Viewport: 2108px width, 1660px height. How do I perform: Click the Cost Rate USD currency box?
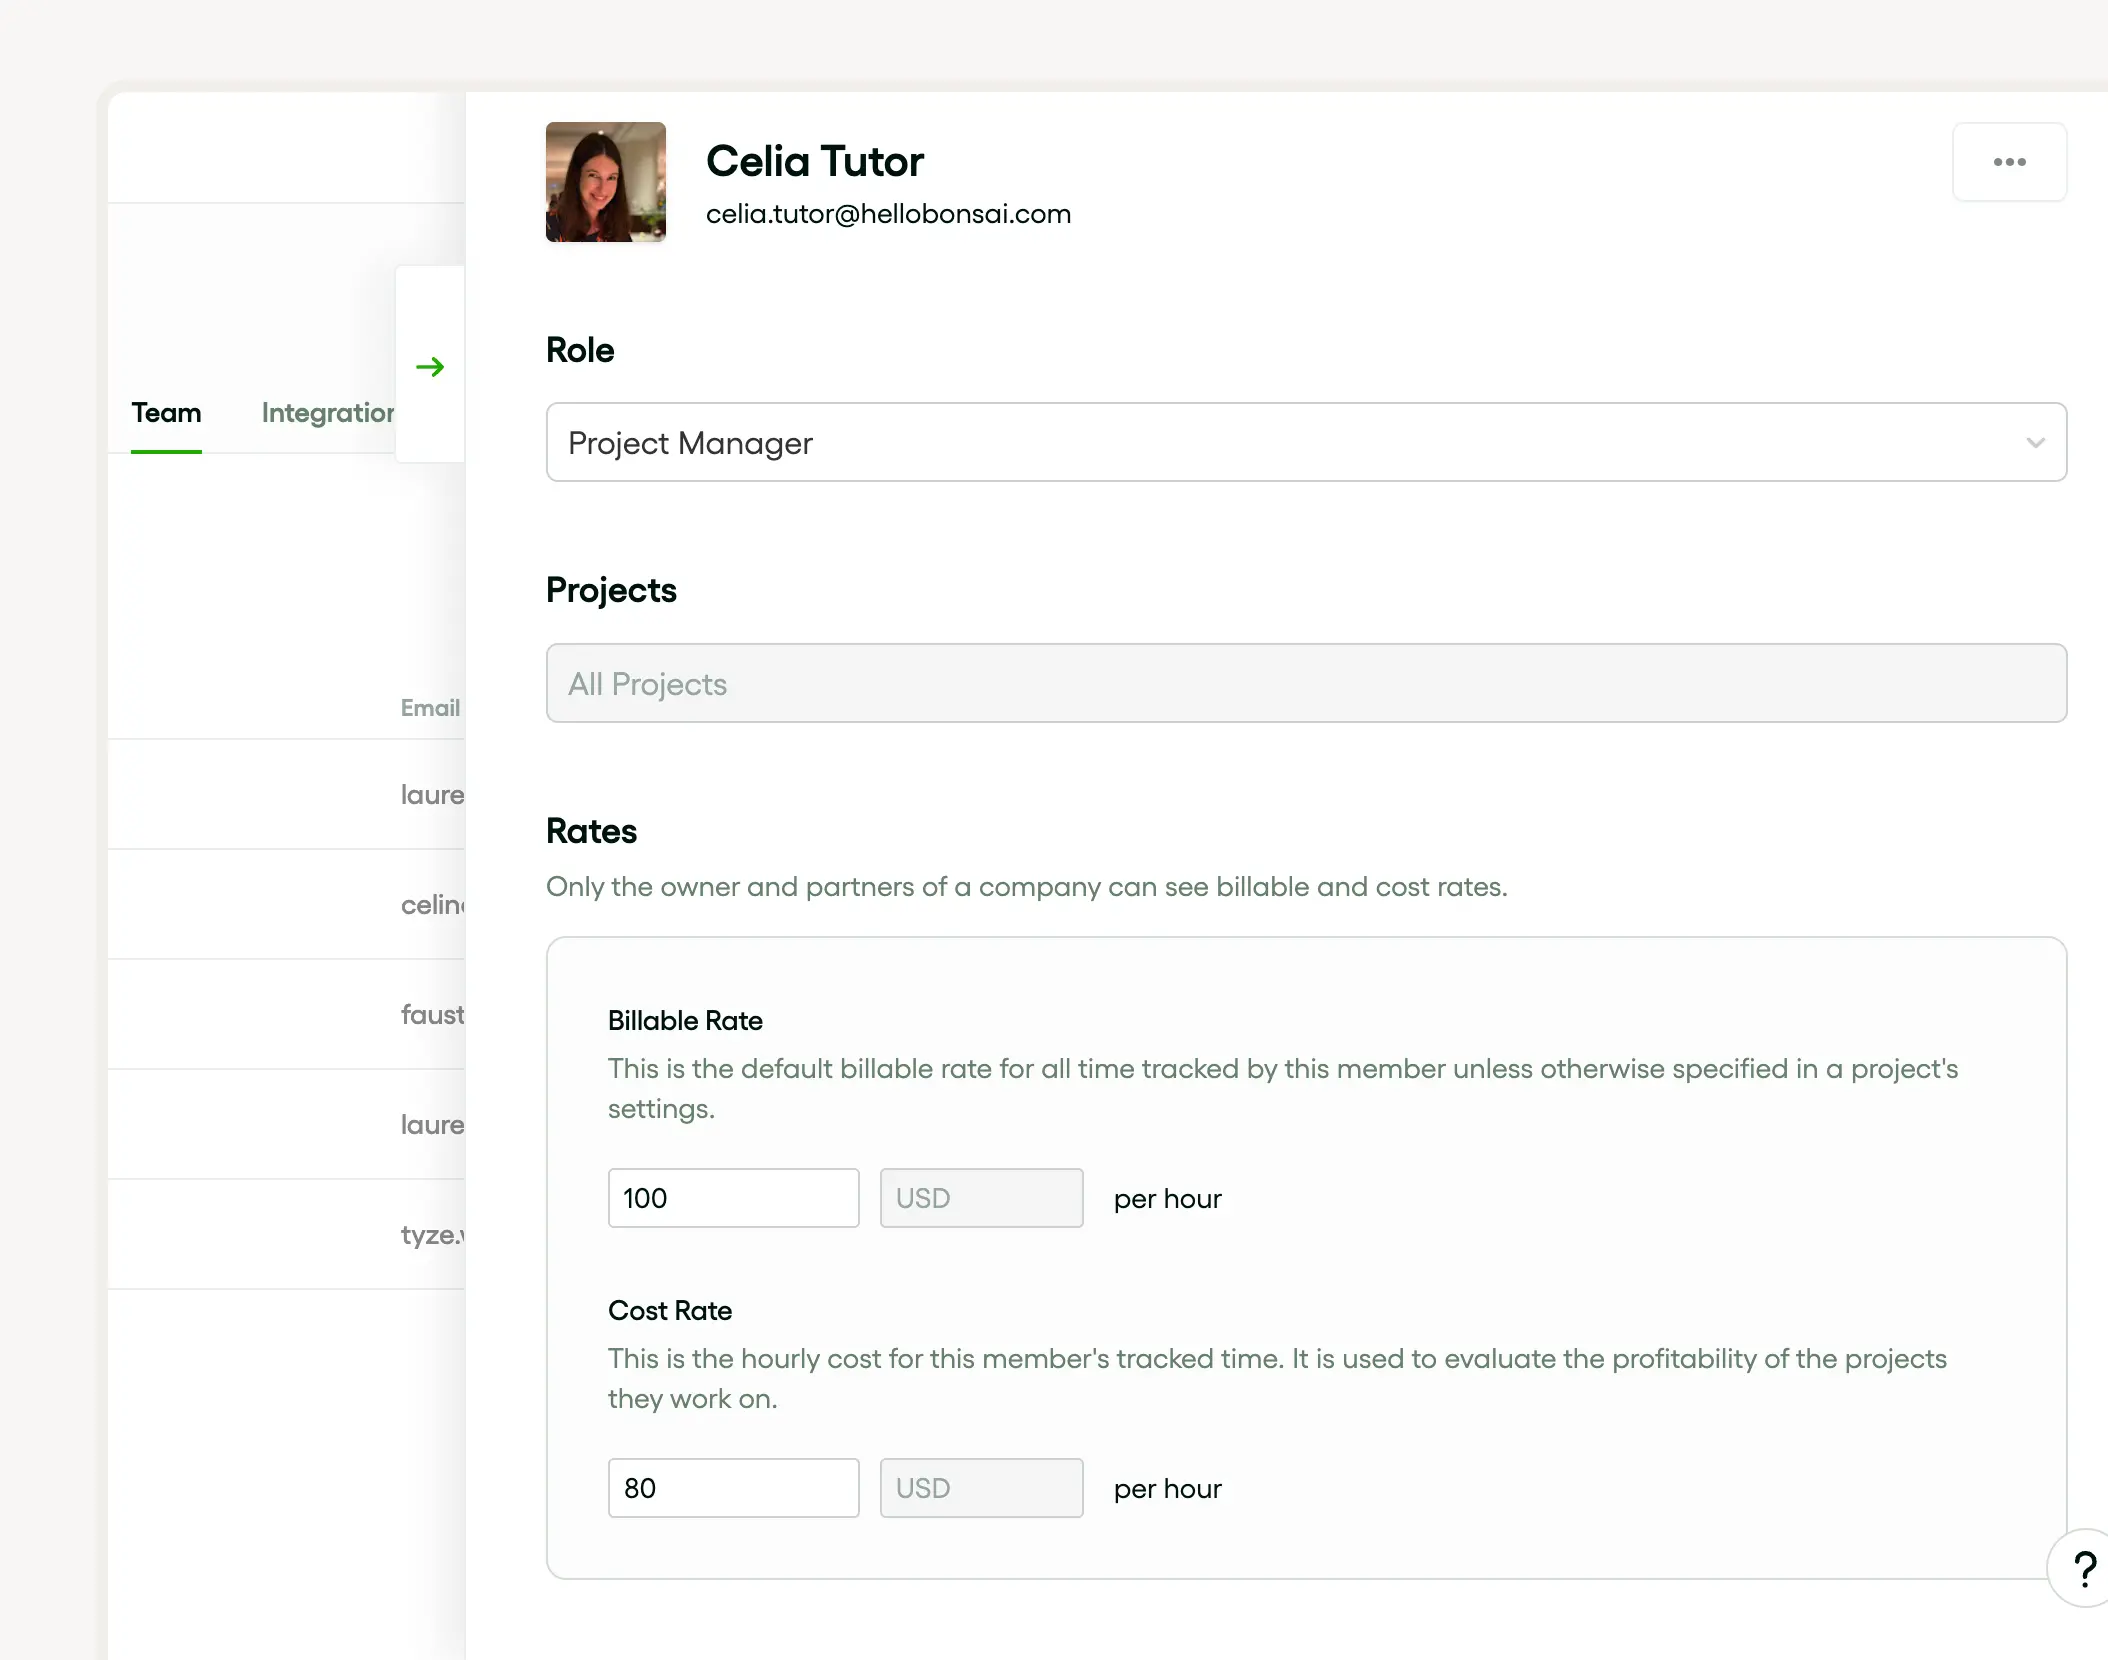click(x=980, y=1488)
